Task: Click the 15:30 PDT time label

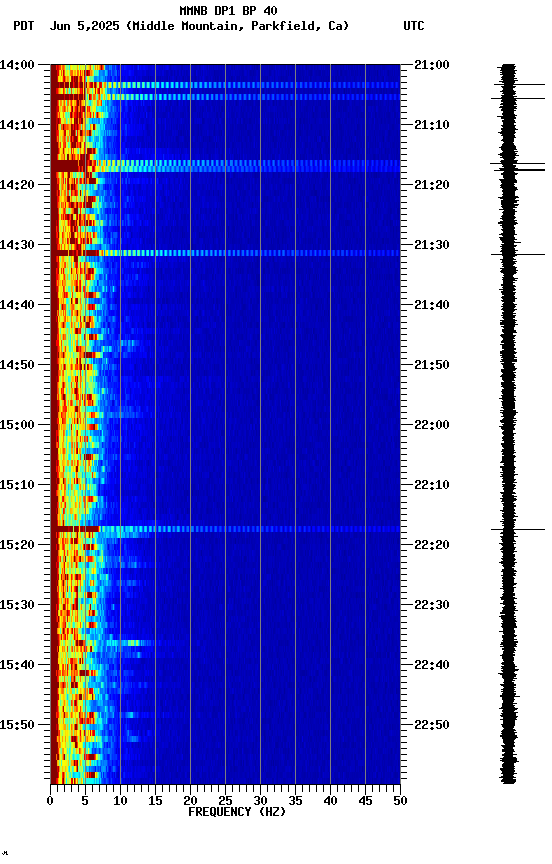Action: point(17,606)
